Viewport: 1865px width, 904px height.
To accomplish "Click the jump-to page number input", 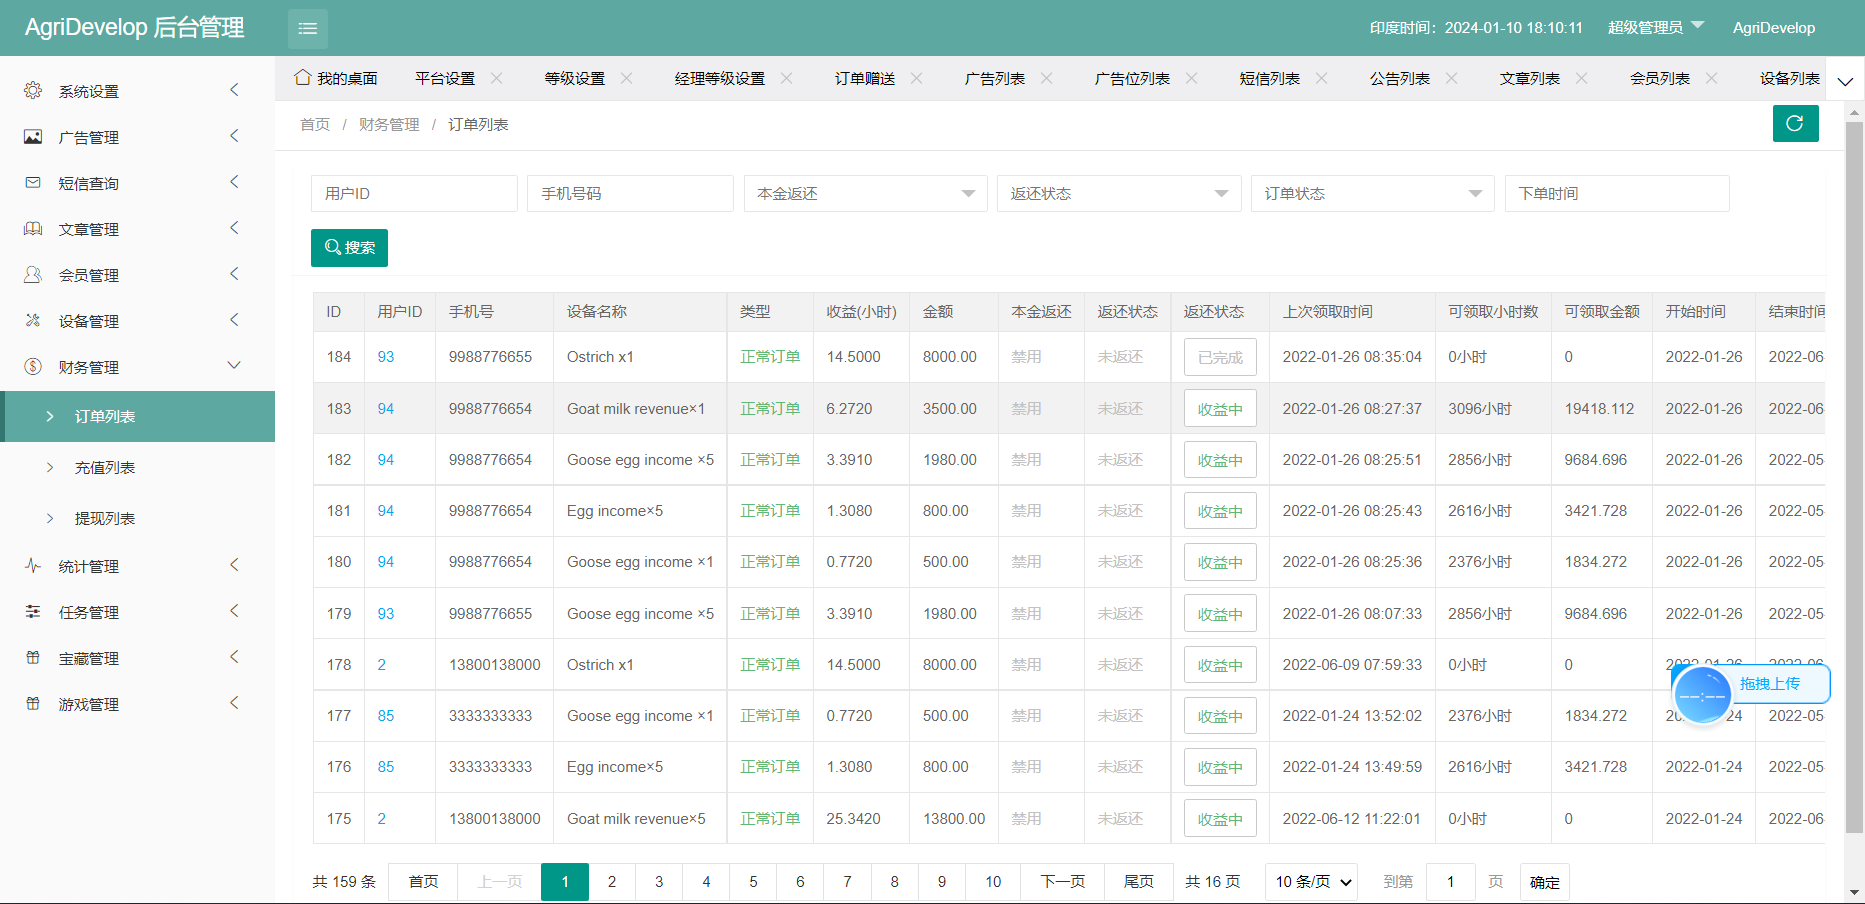I will click(1451, 882).
